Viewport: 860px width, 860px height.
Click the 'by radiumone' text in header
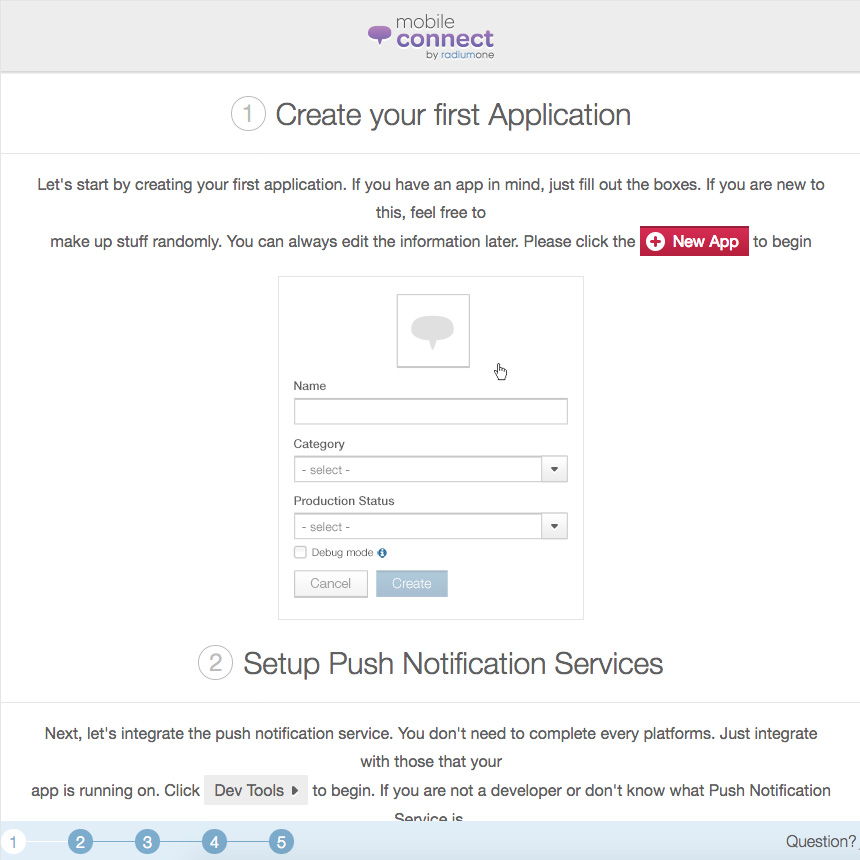(x=460, y=55)
